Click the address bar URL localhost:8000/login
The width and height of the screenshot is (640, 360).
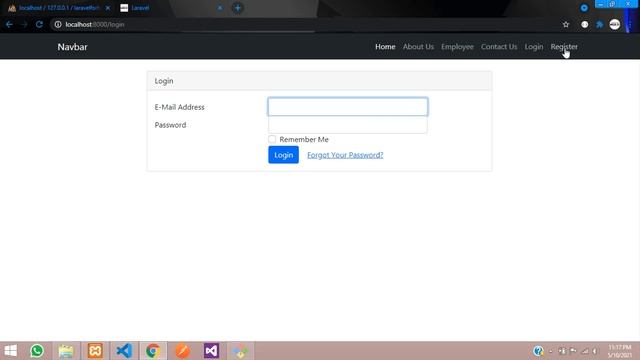(x=95, y=24)
